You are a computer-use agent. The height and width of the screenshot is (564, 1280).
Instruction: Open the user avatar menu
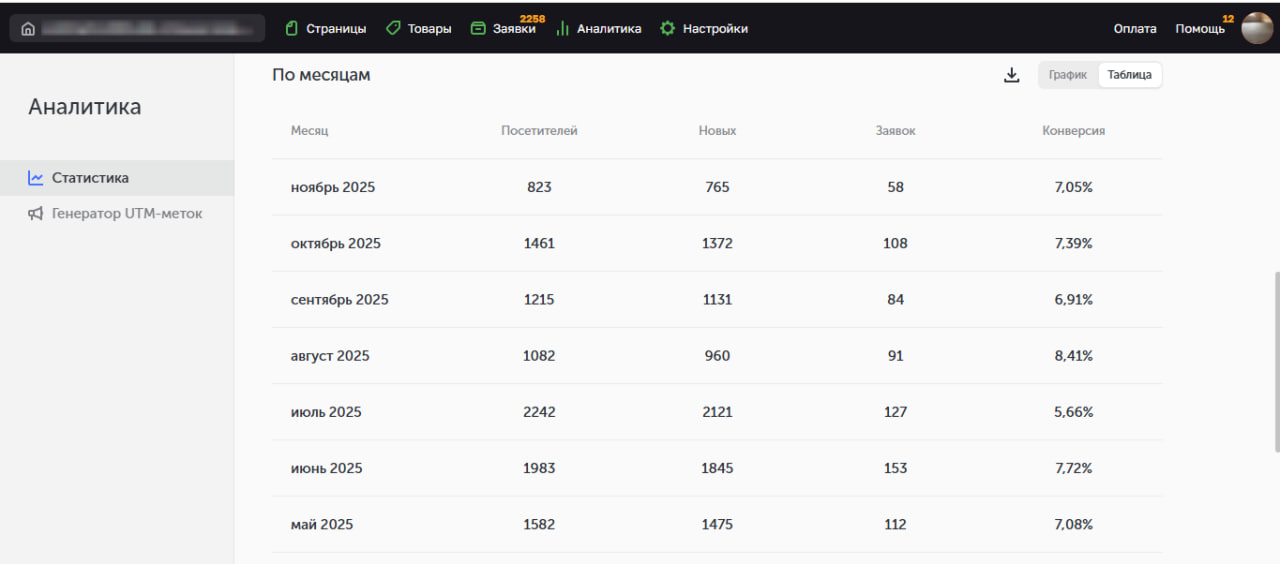(1257, 28)
